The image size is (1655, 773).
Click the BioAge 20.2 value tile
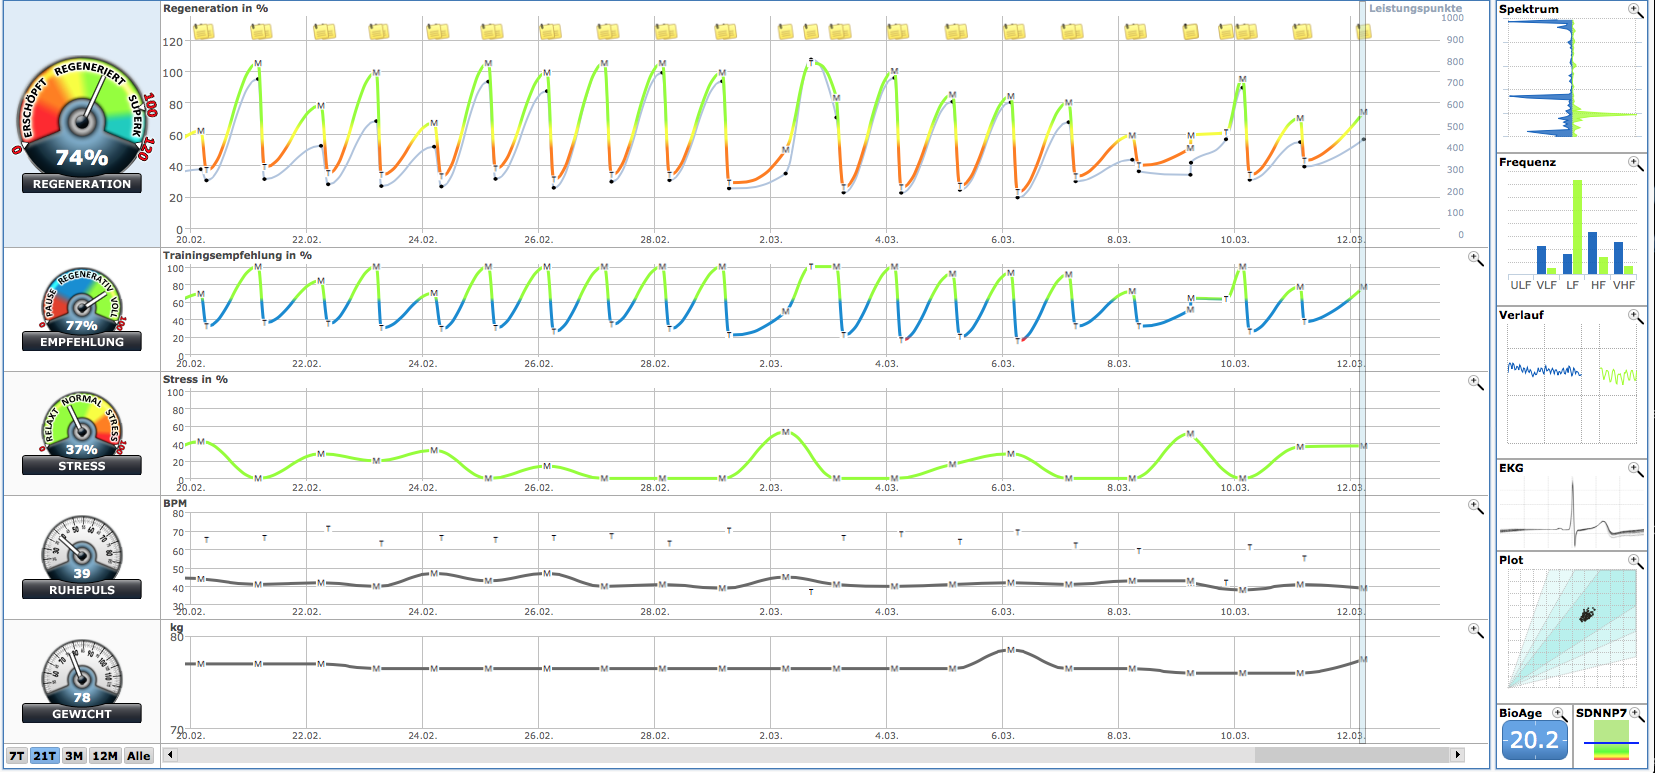click(1534, 741)
